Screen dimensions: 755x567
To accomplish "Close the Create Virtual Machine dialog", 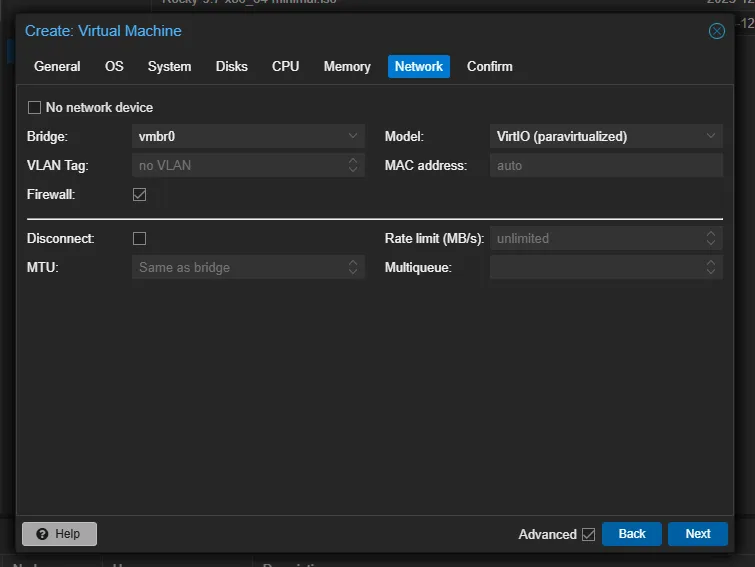I will (x=716, y=31).
